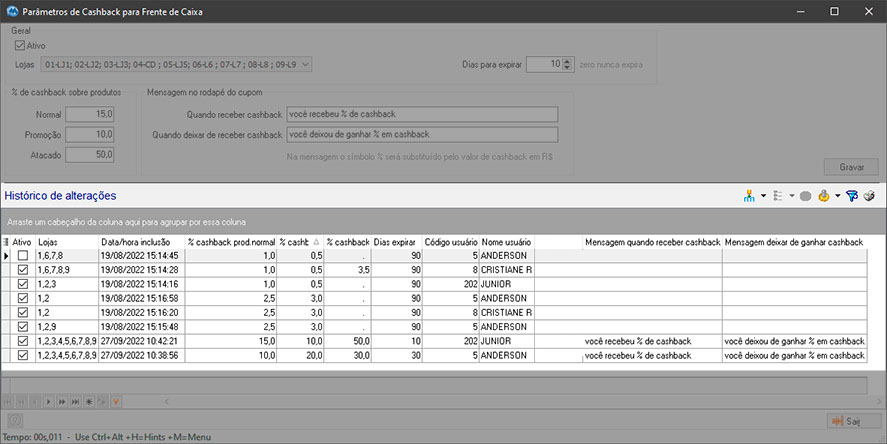Image resolution: width=887 pixels, height=444 pixels.
Task: Jump to next page in grid navigator
Action: pos(62,402)
